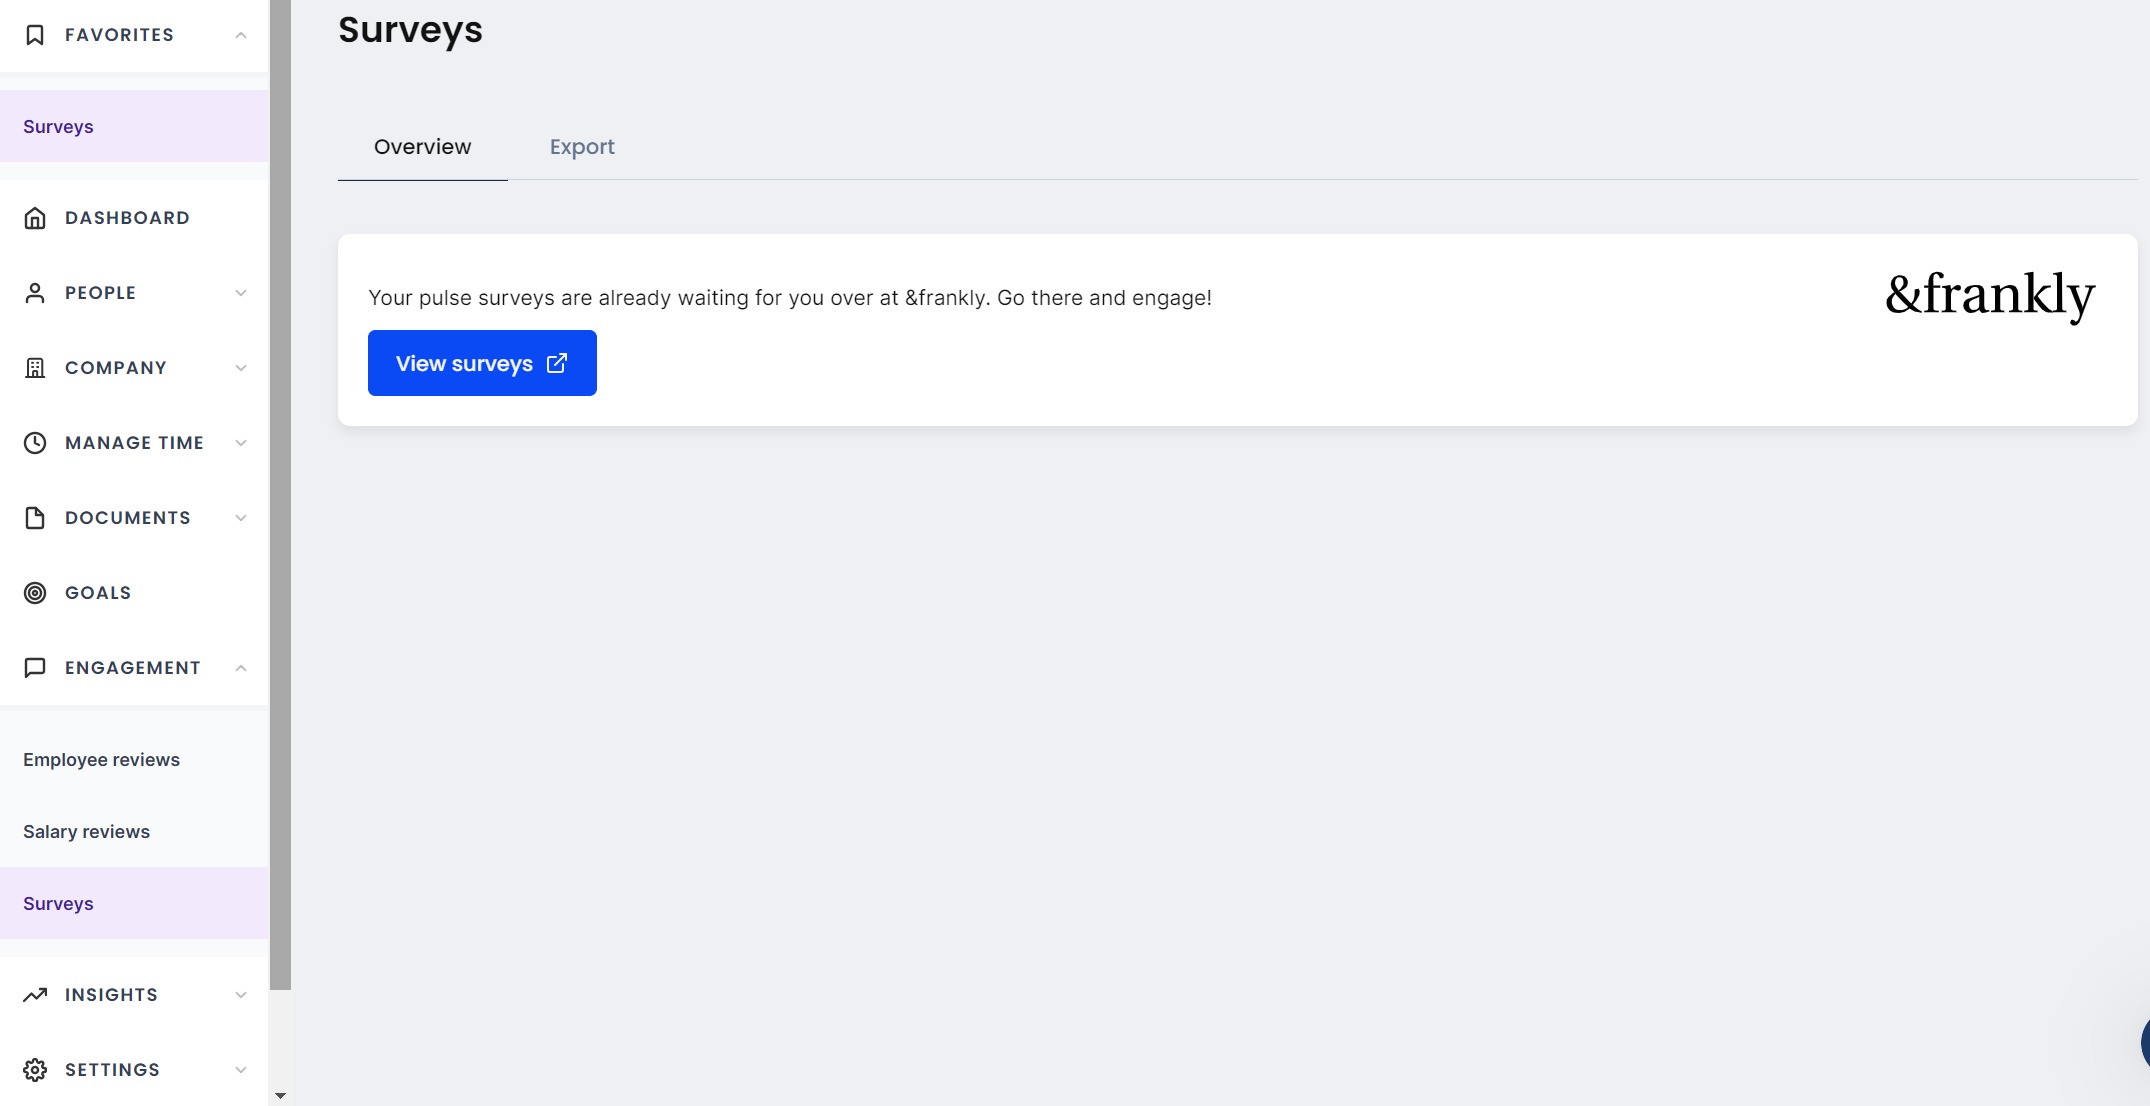Collapse the Engagement section chevron
Viewport: 2150px width, 1106px height.
(x=241, y=668)
